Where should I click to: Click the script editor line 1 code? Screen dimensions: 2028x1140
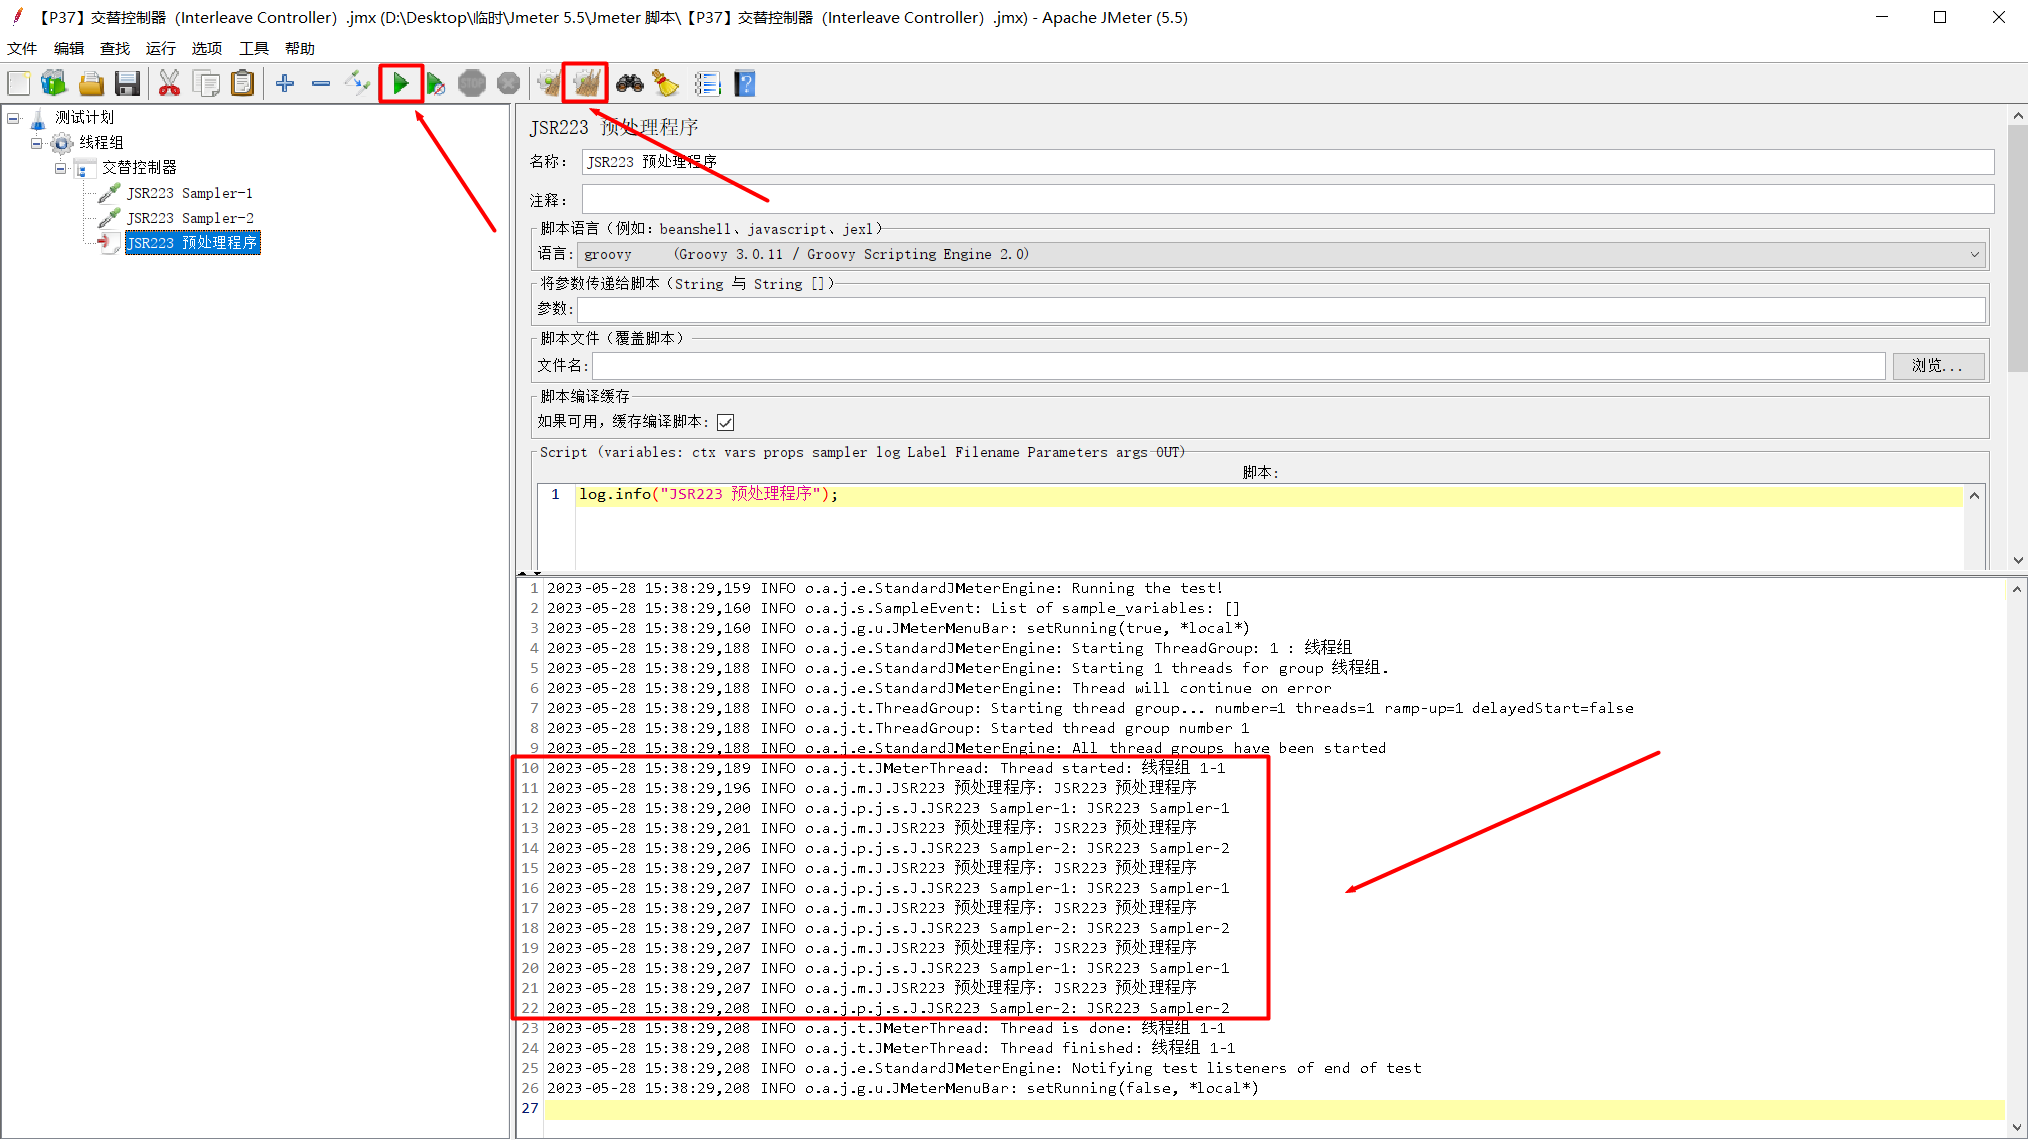point(708,495)
